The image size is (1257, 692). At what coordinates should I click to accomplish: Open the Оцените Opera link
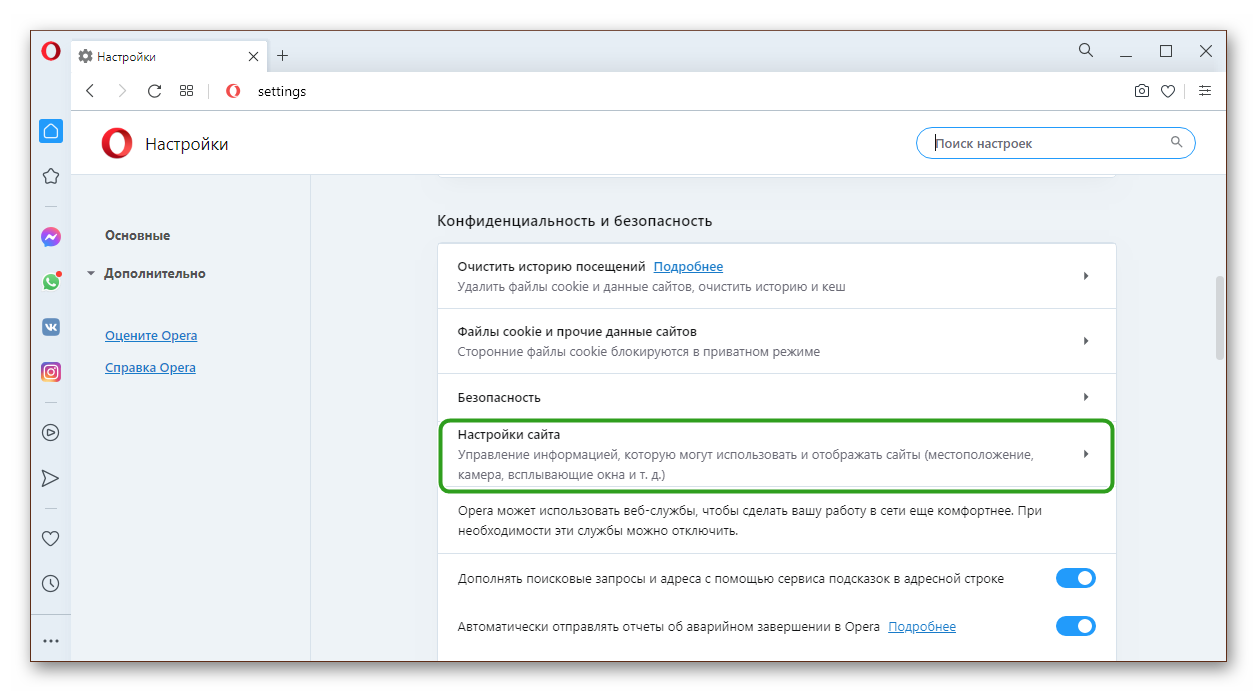151,336
